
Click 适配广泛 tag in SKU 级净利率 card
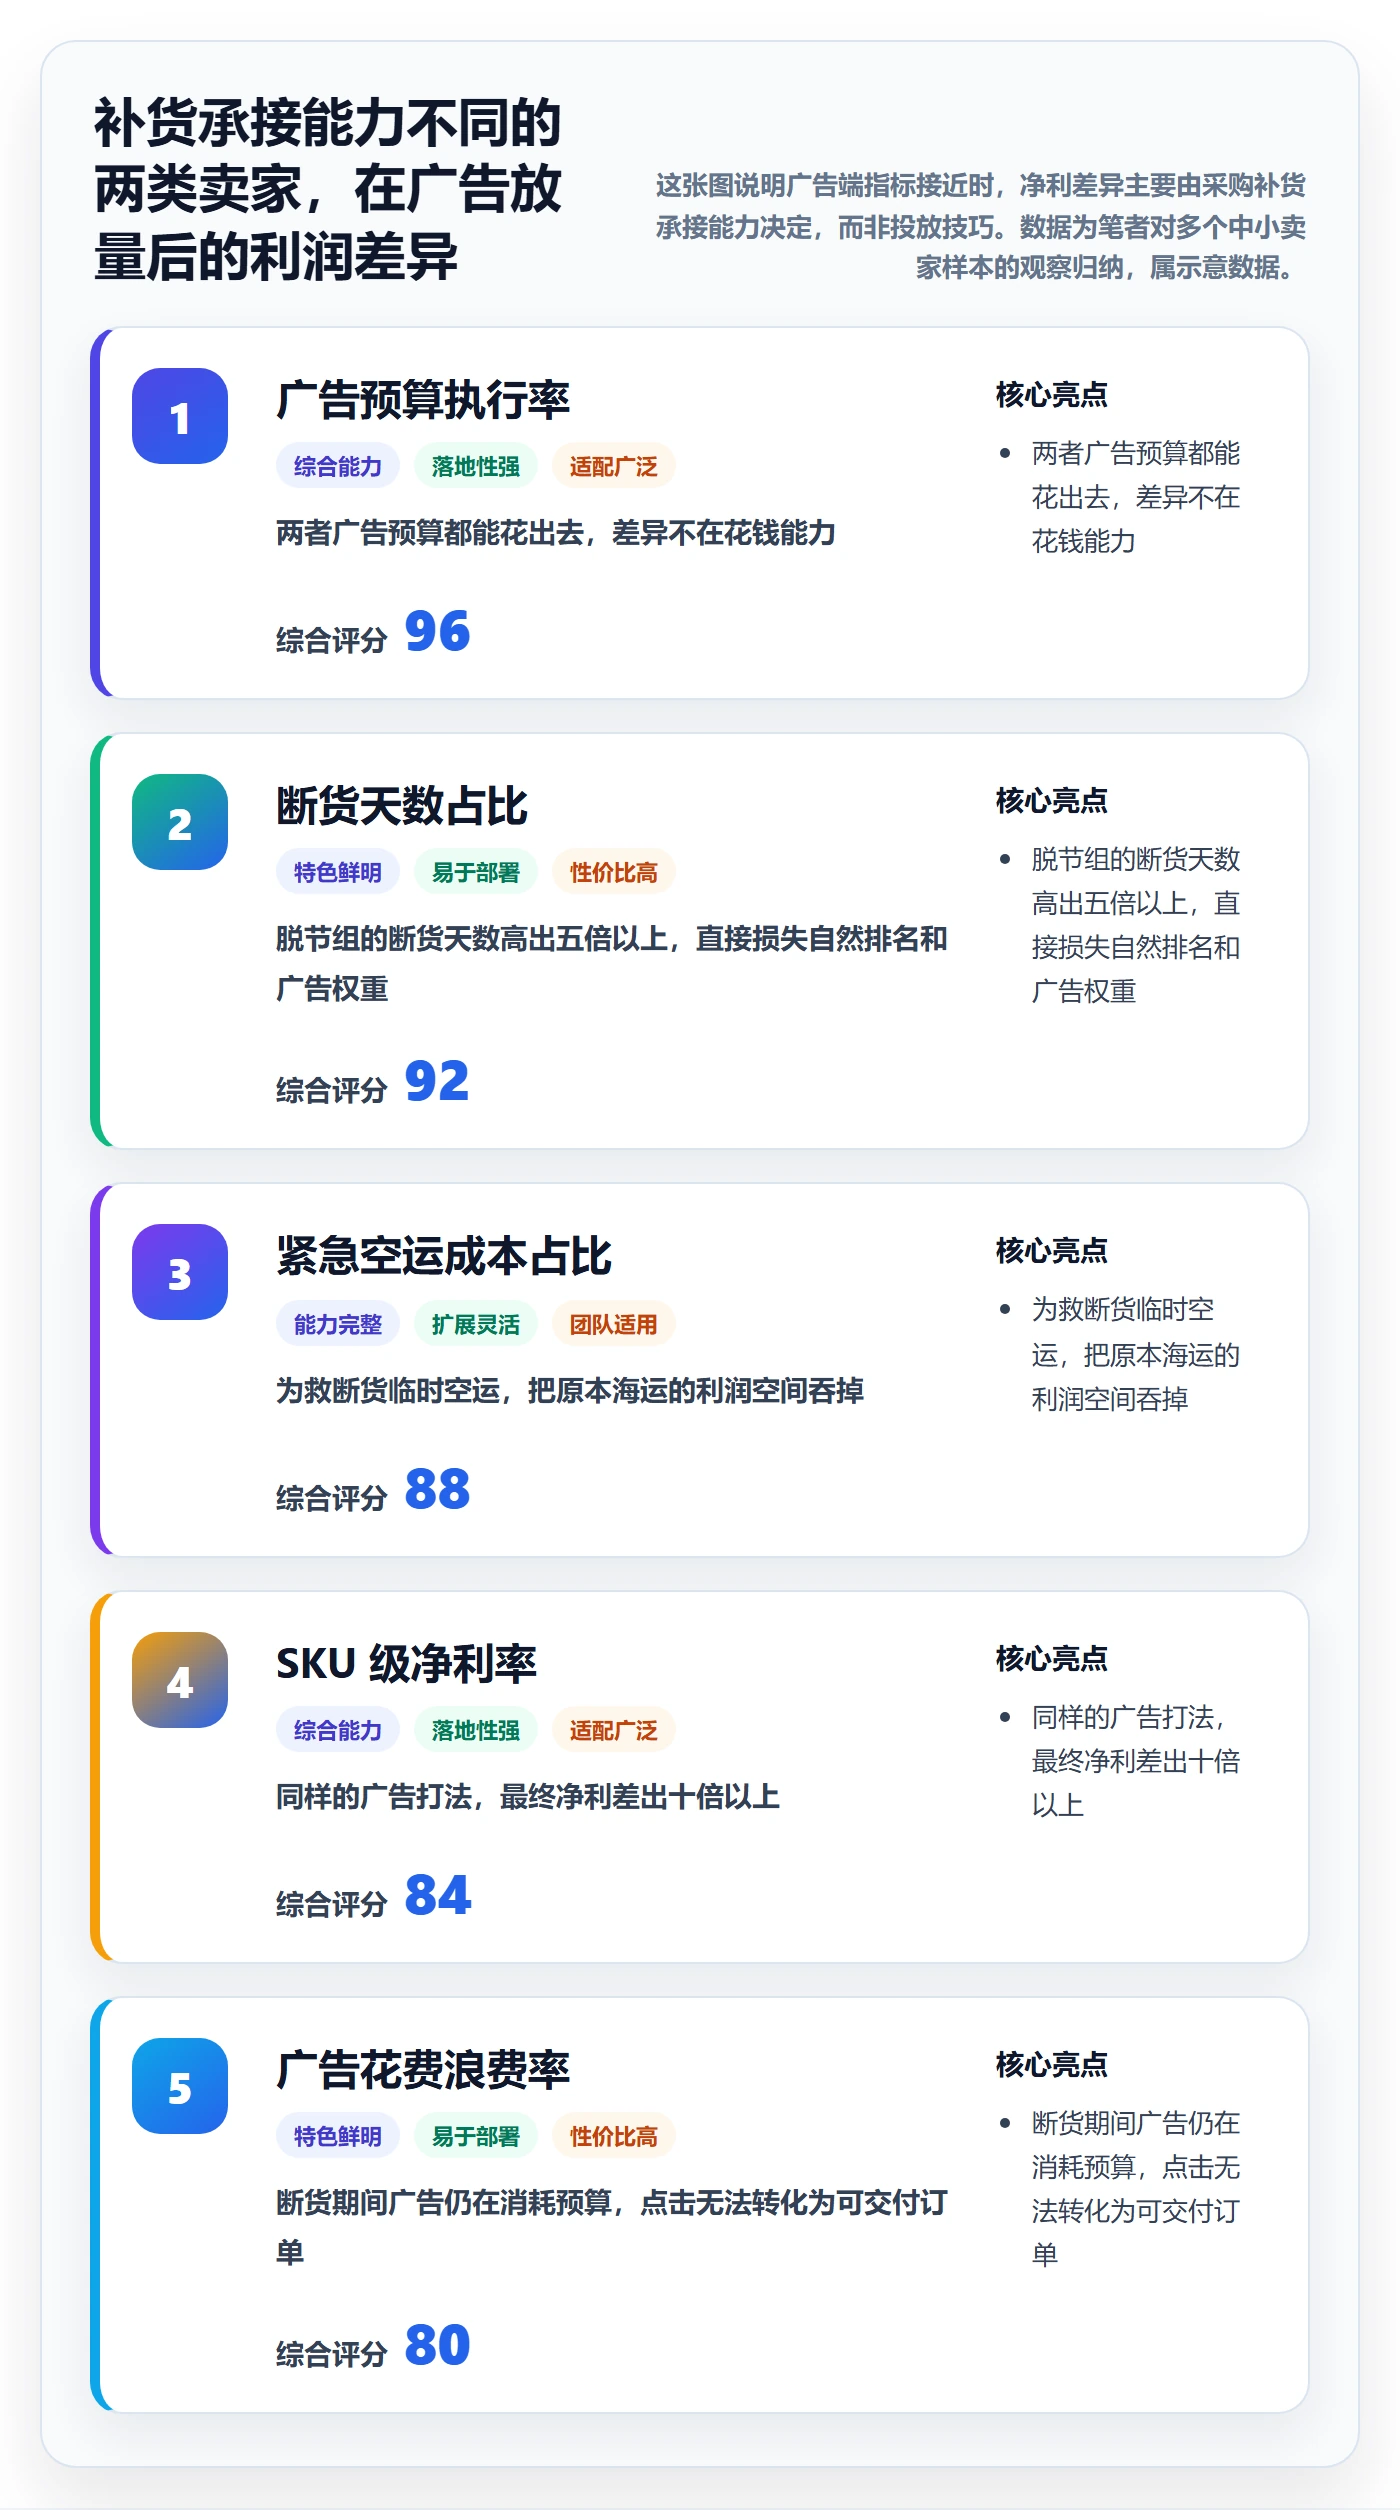(x=614, y=1730)
